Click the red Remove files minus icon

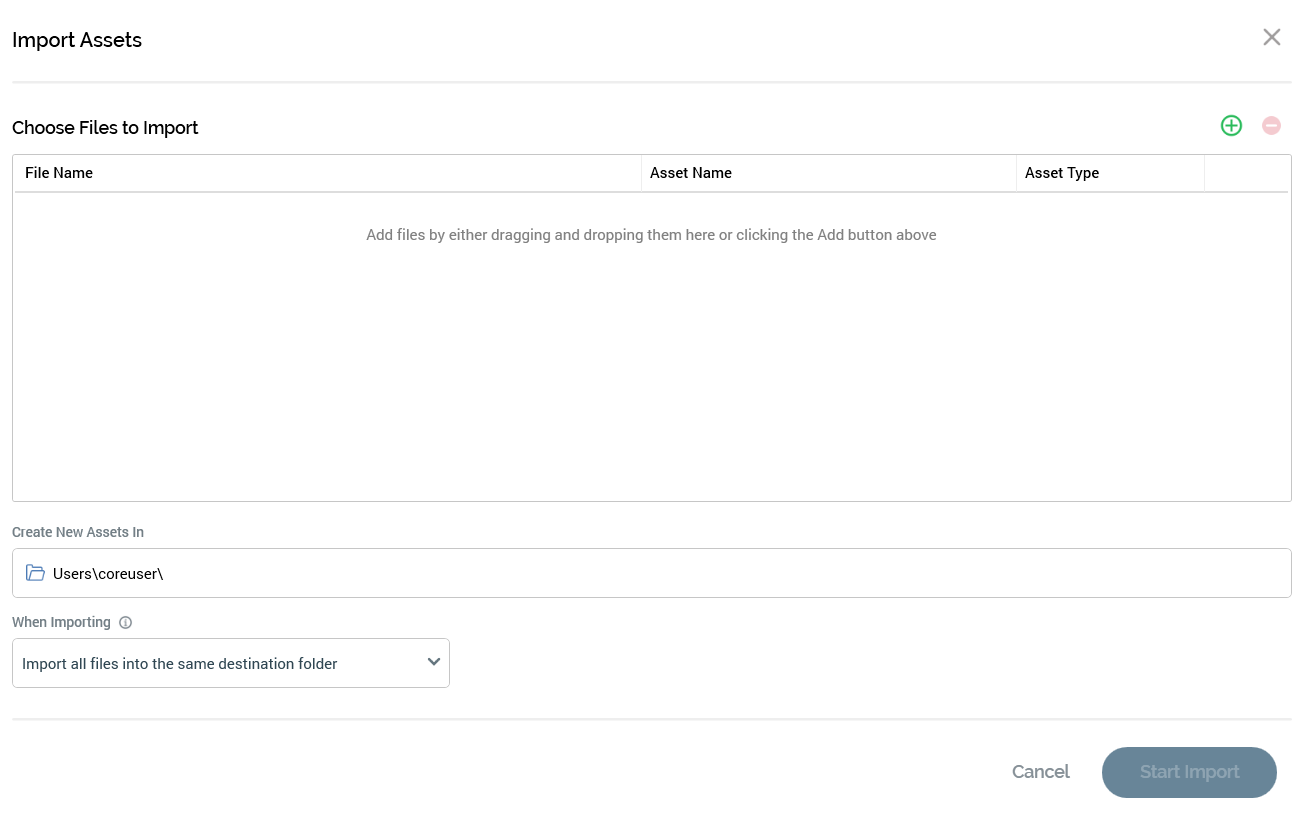tap(1271, 126)
